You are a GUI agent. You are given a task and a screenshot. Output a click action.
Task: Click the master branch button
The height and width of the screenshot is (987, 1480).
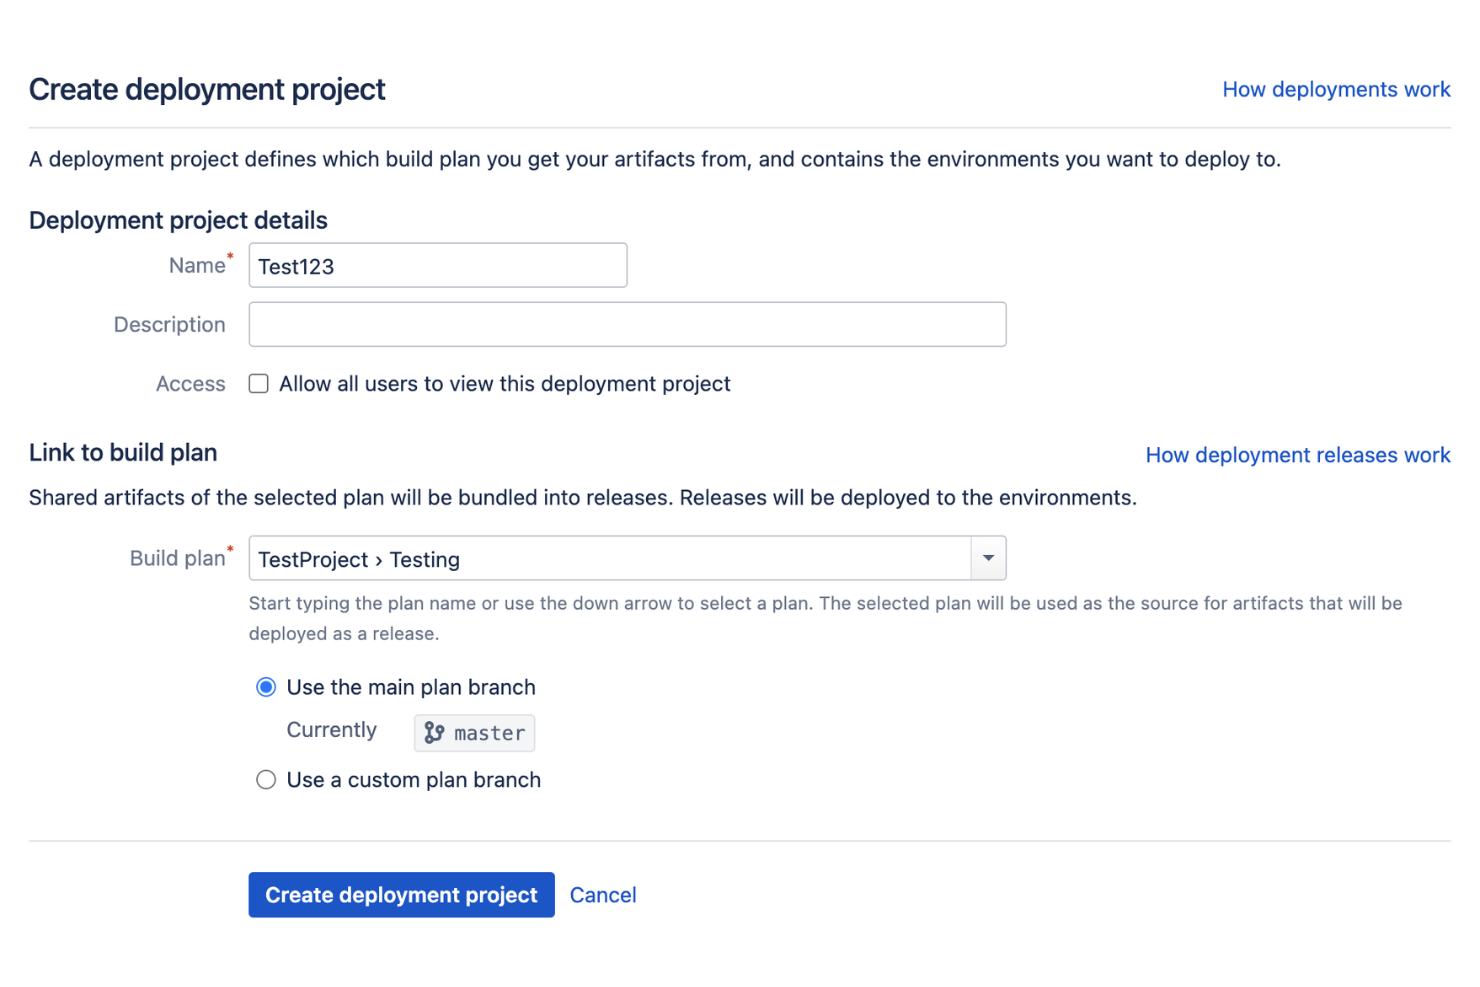(x=474, y=733)
